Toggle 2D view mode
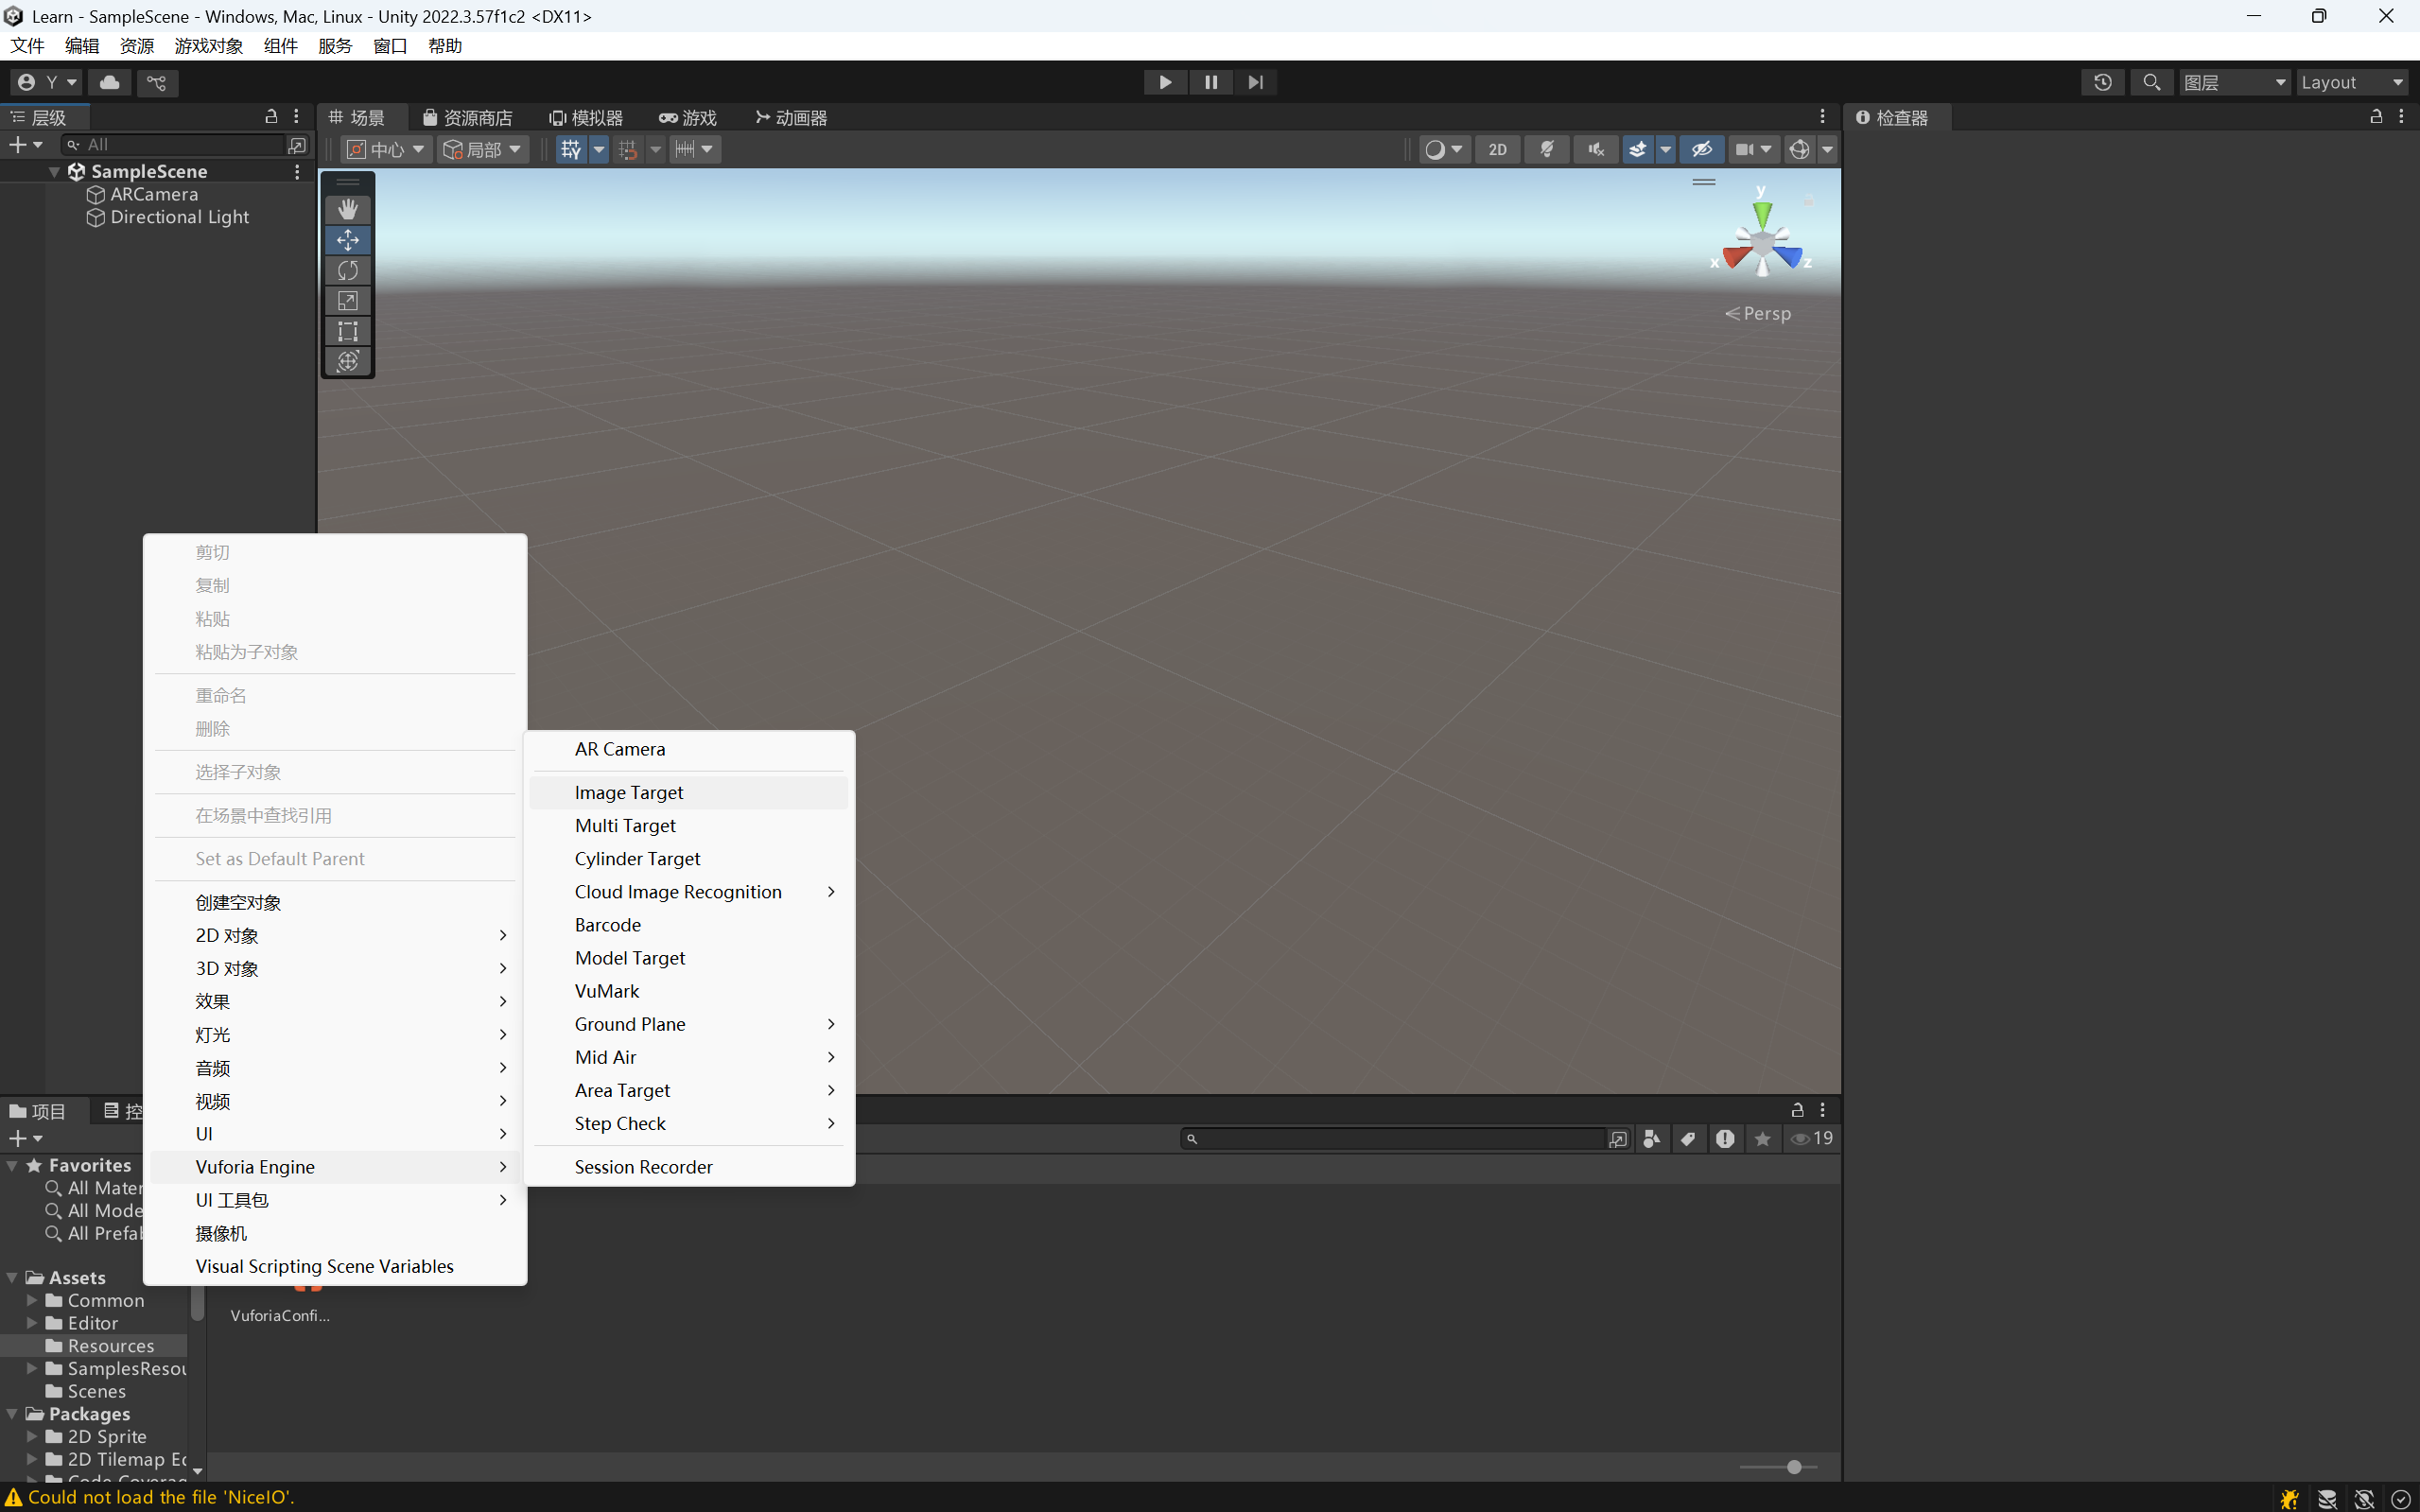 pyautogui.click(x=1497, y=149)
